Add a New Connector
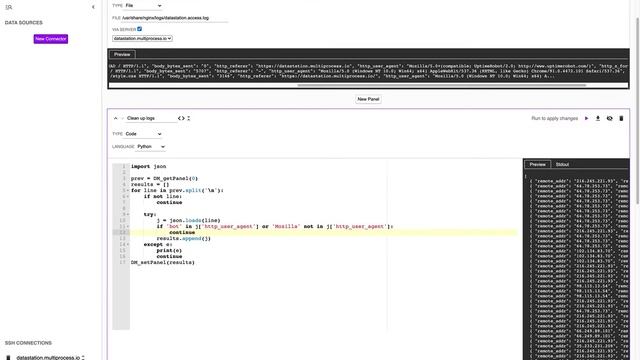This screenshot has height=360, width=640. 51,39
